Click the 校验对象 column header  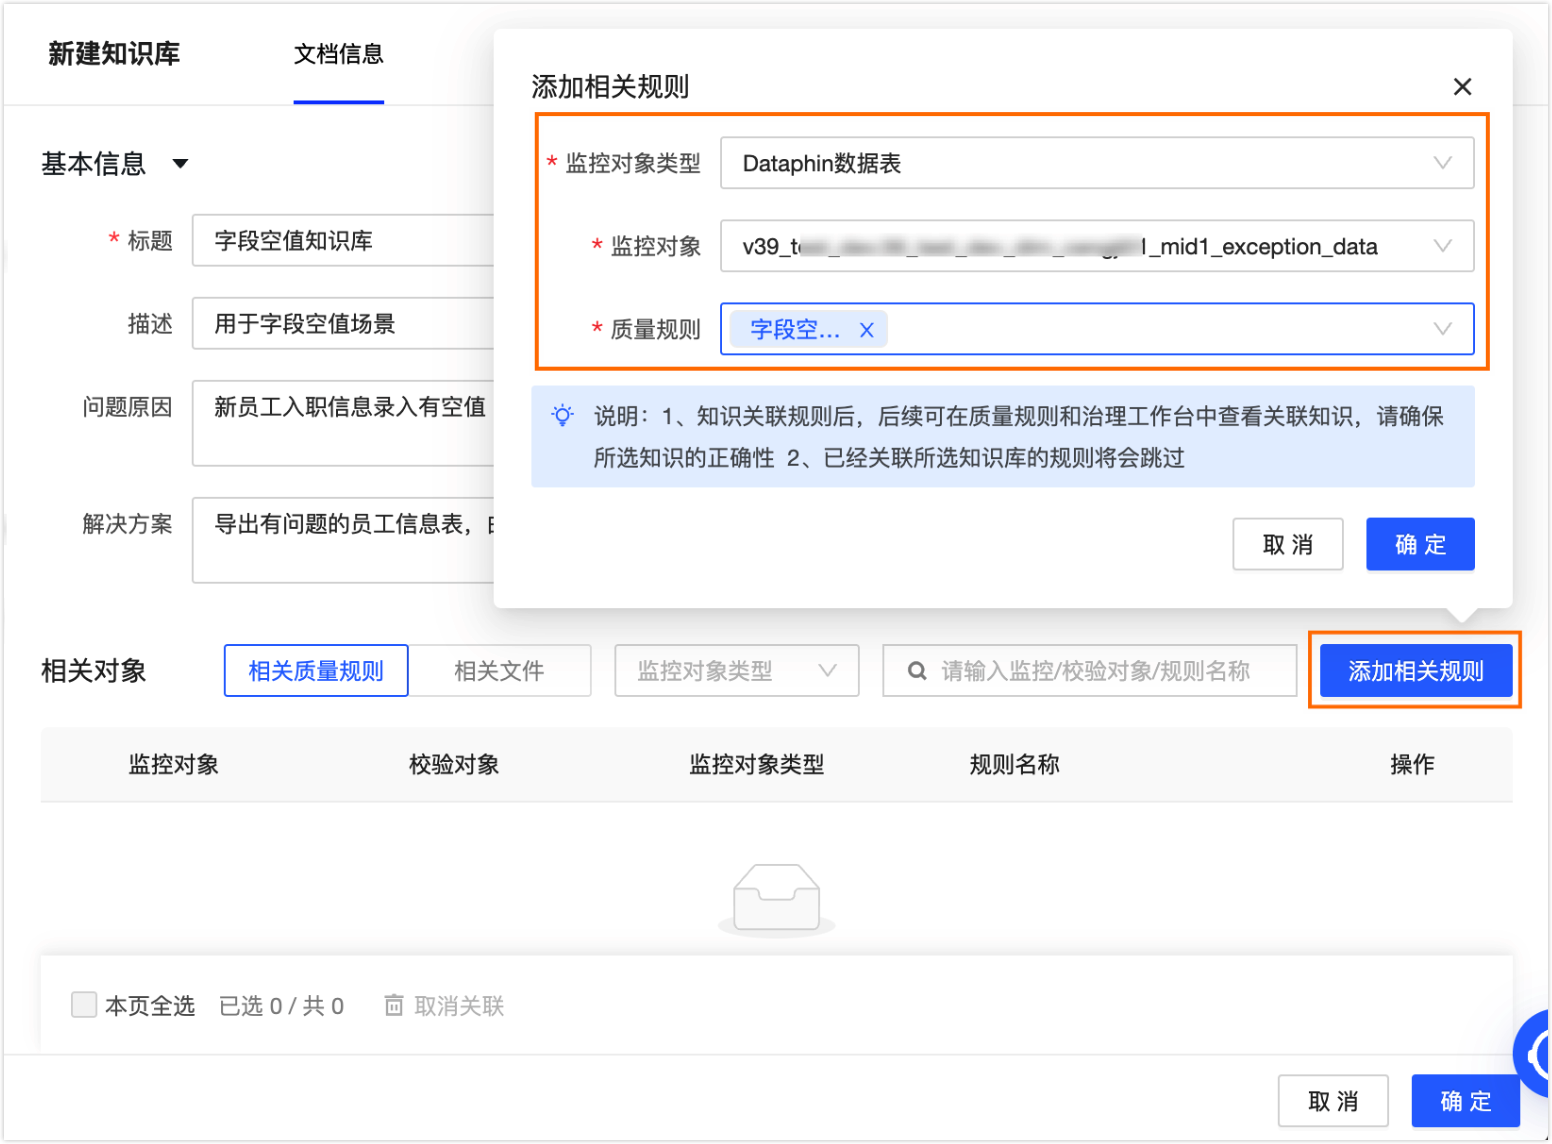click(x=454, y=765)
